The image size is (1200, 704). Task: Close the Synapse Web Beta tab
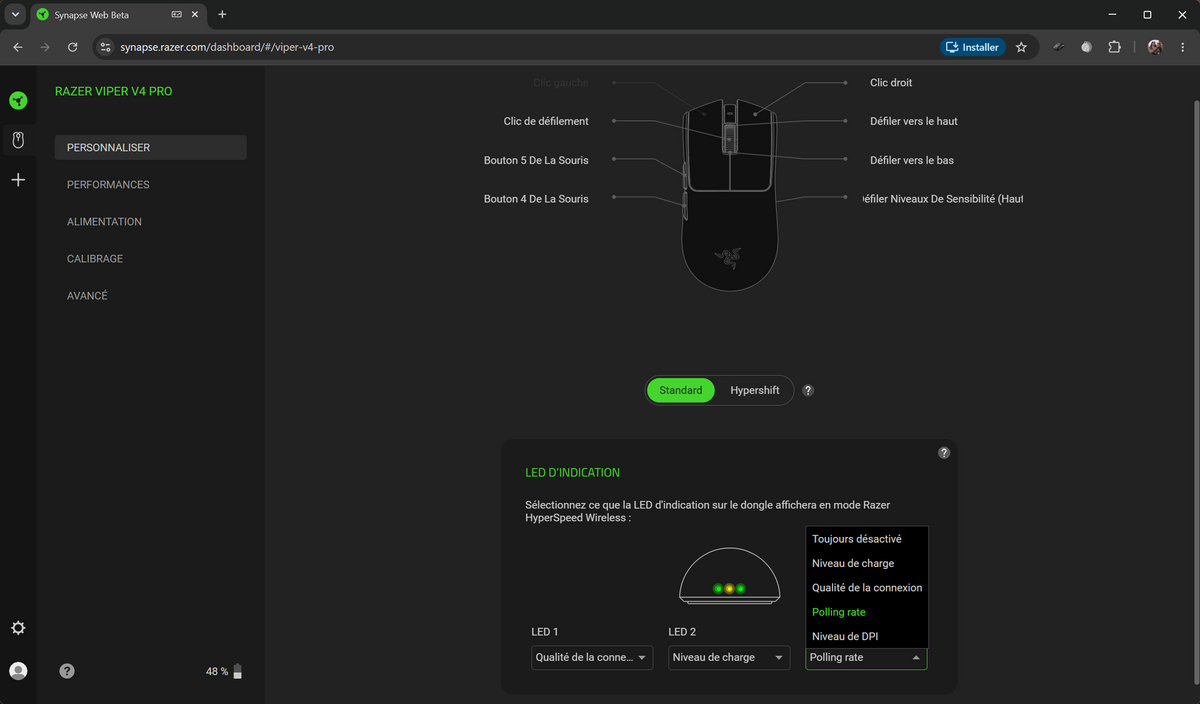[x=195, y=15]
